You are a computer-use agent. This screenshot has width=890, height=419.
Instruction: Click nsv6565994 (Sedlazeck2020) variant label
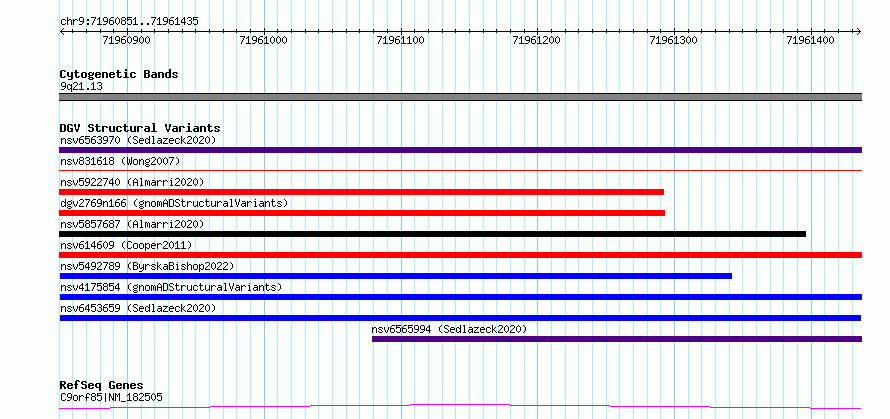(449, 329)
